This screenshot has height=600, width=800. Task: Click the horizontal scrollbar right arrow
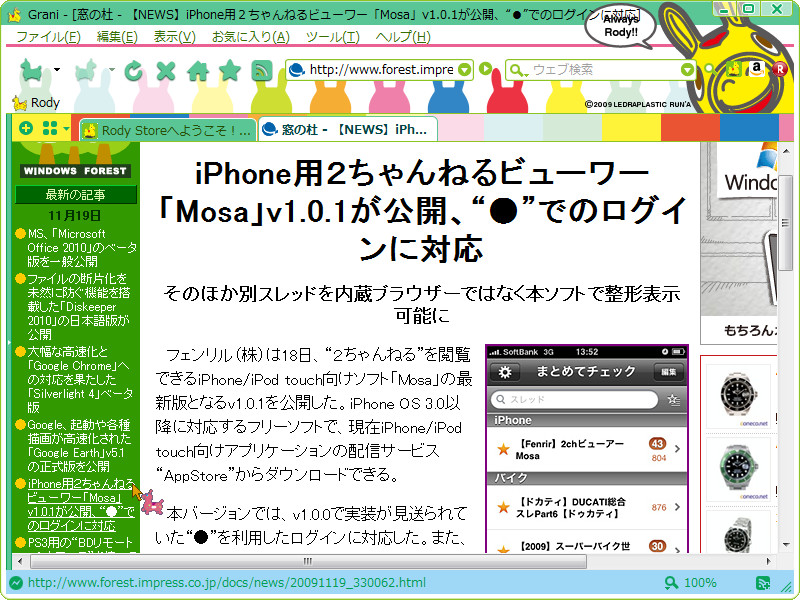(x=769, y=561)
